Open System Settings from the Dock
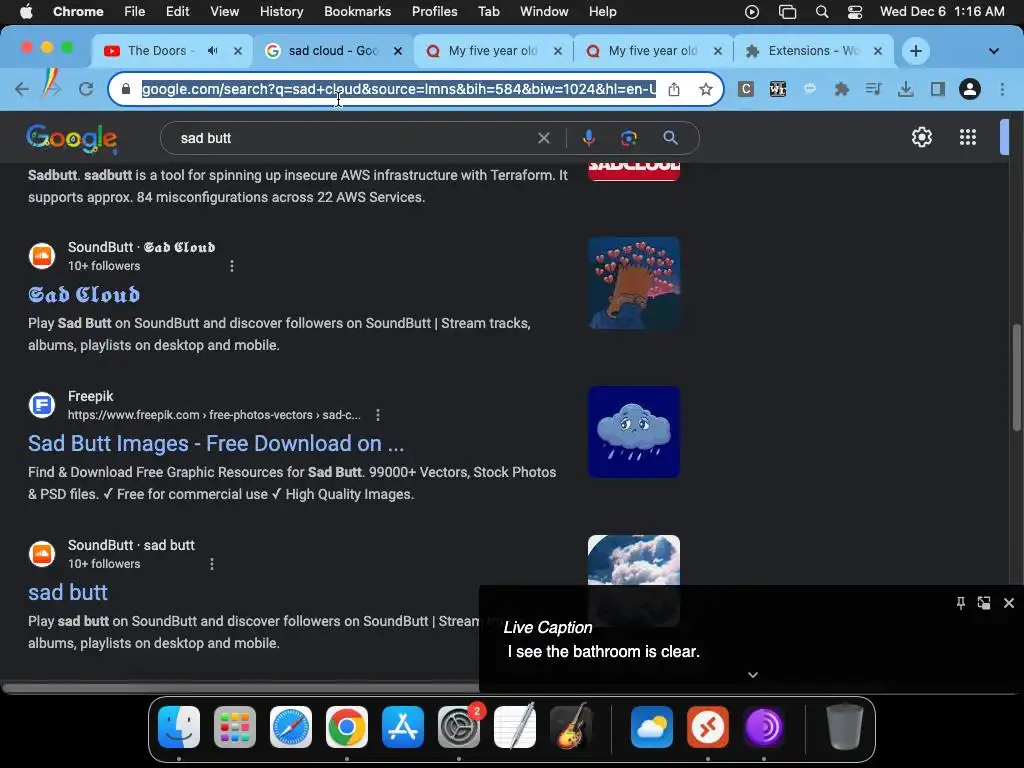Viewport: 1024px width, 768px height. (x=458, y=727)
